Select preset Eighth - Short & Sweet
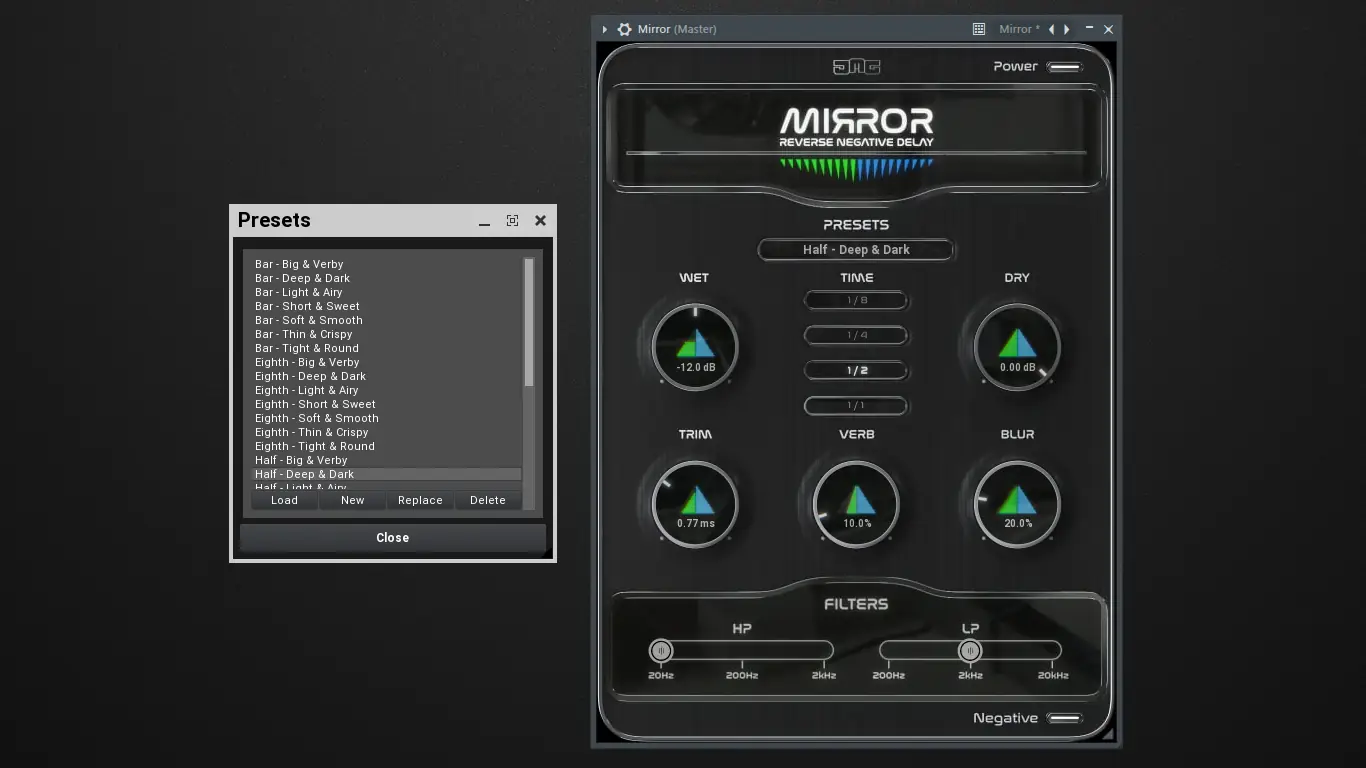Screen dimensions: 1366x768 pos(386,404)
